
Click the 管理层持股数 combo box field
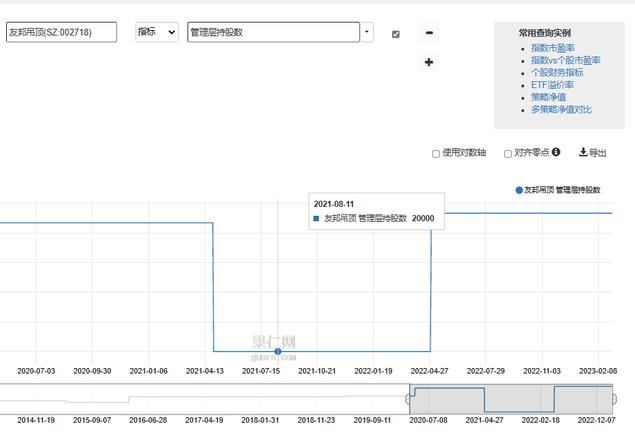coord(273,32)
